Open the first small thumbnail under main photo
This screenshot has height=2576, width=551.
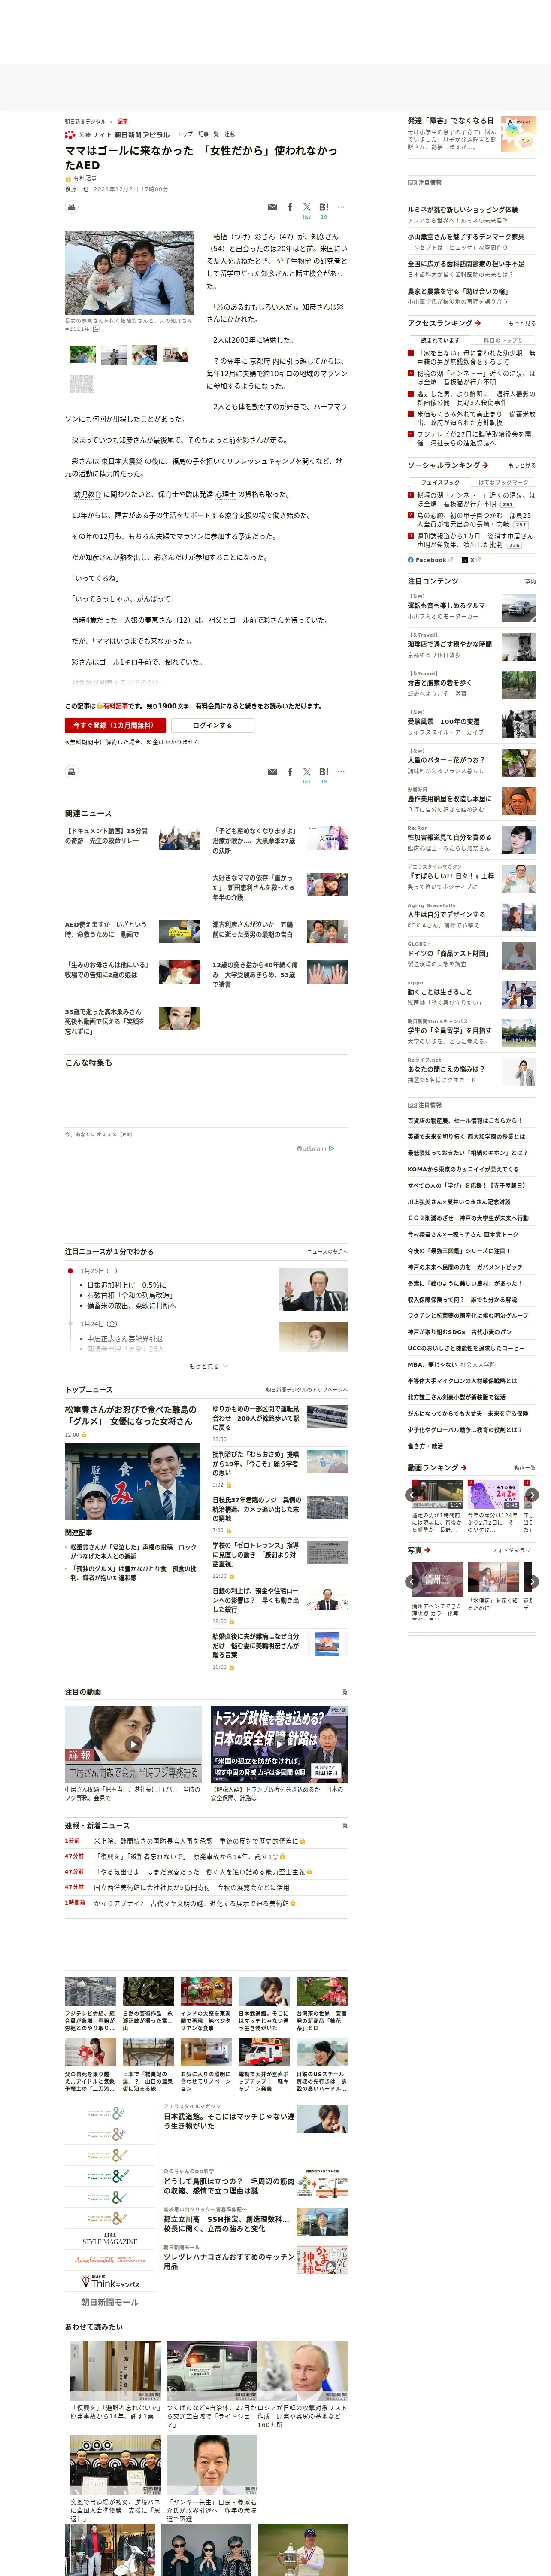click(83, 354)
